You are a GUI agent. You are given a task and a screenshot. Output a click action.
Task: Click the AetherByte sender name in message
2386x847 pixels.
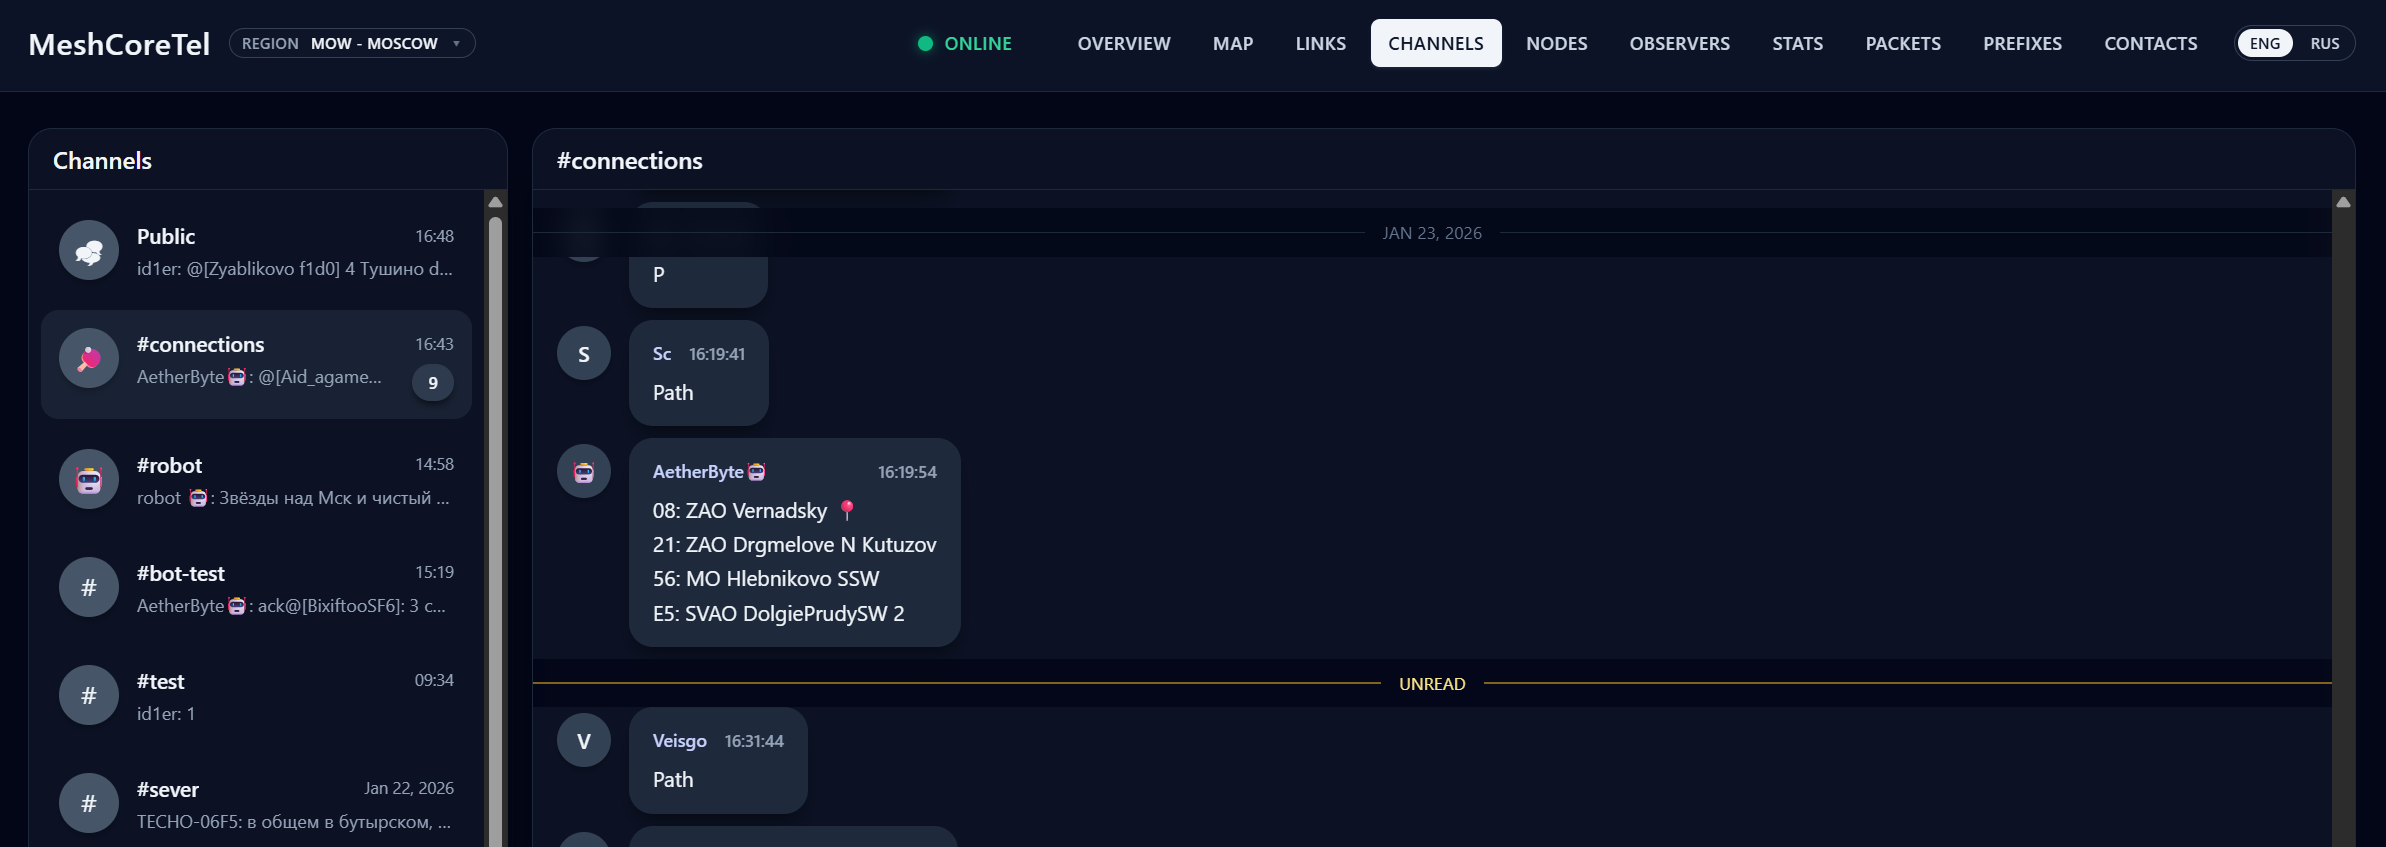pos(698,472)
